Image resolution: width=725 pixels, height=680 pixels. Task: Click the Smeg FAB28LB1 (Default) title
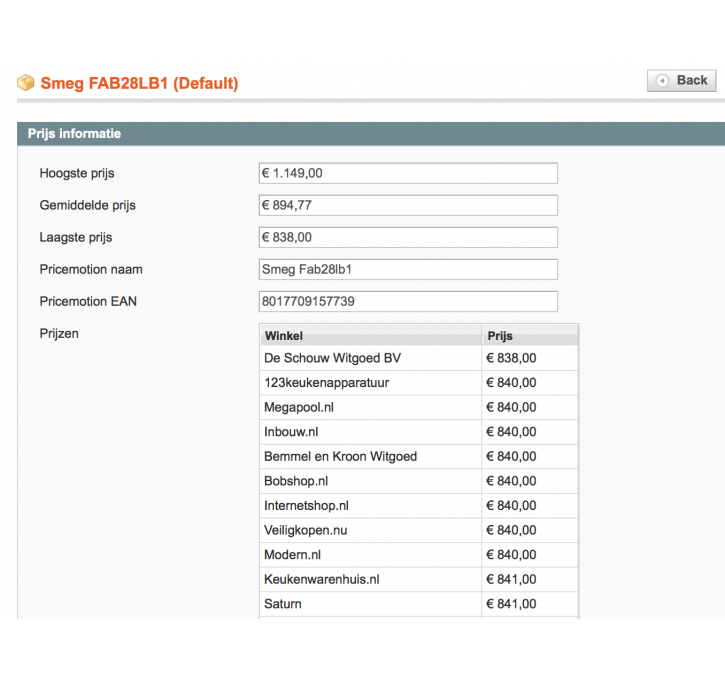139,83
